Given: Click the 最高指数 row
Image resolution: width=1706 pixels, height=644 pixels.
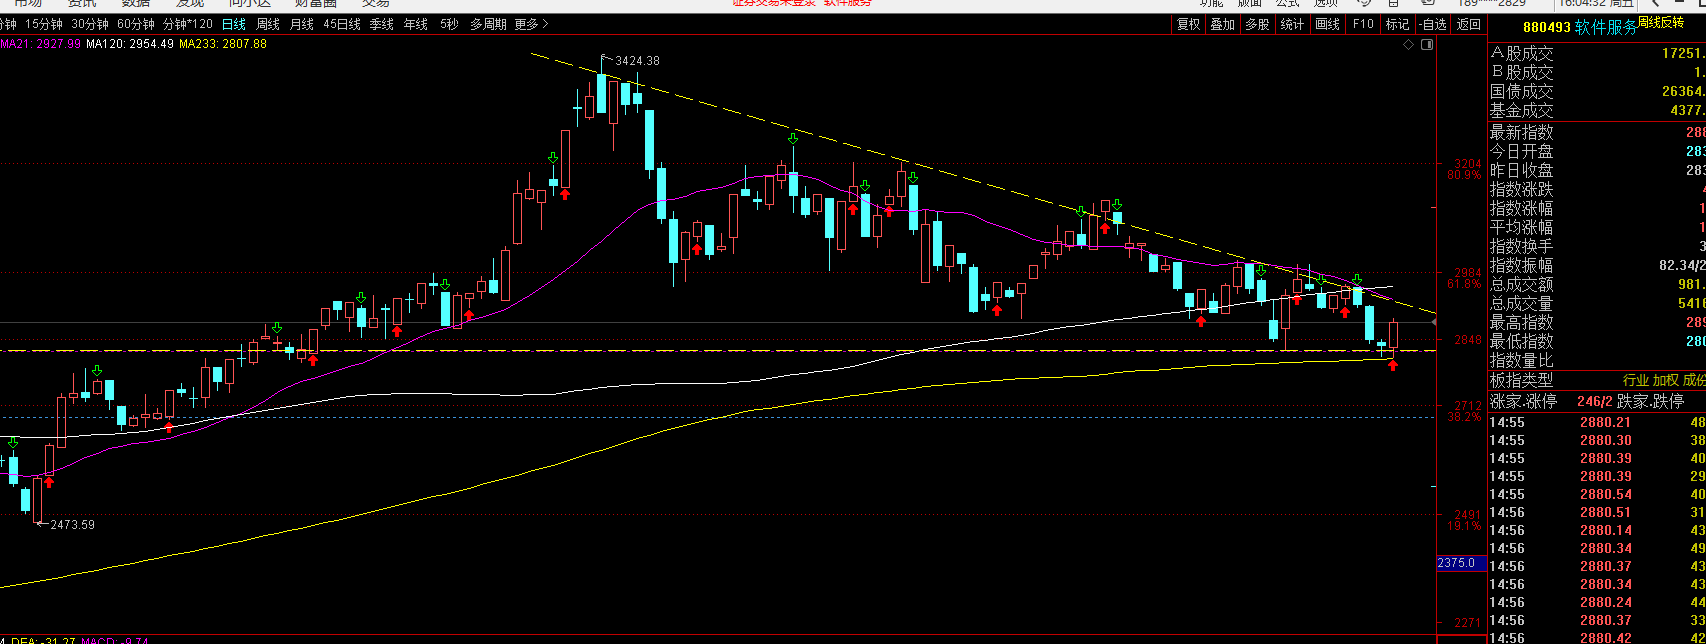Looking at the screenshot, I should (1597, 322).
